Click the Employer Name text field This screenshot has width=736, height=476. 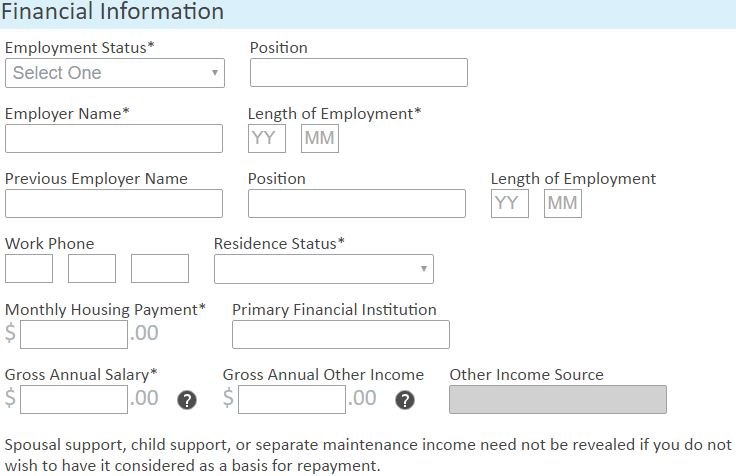[114, 138]
